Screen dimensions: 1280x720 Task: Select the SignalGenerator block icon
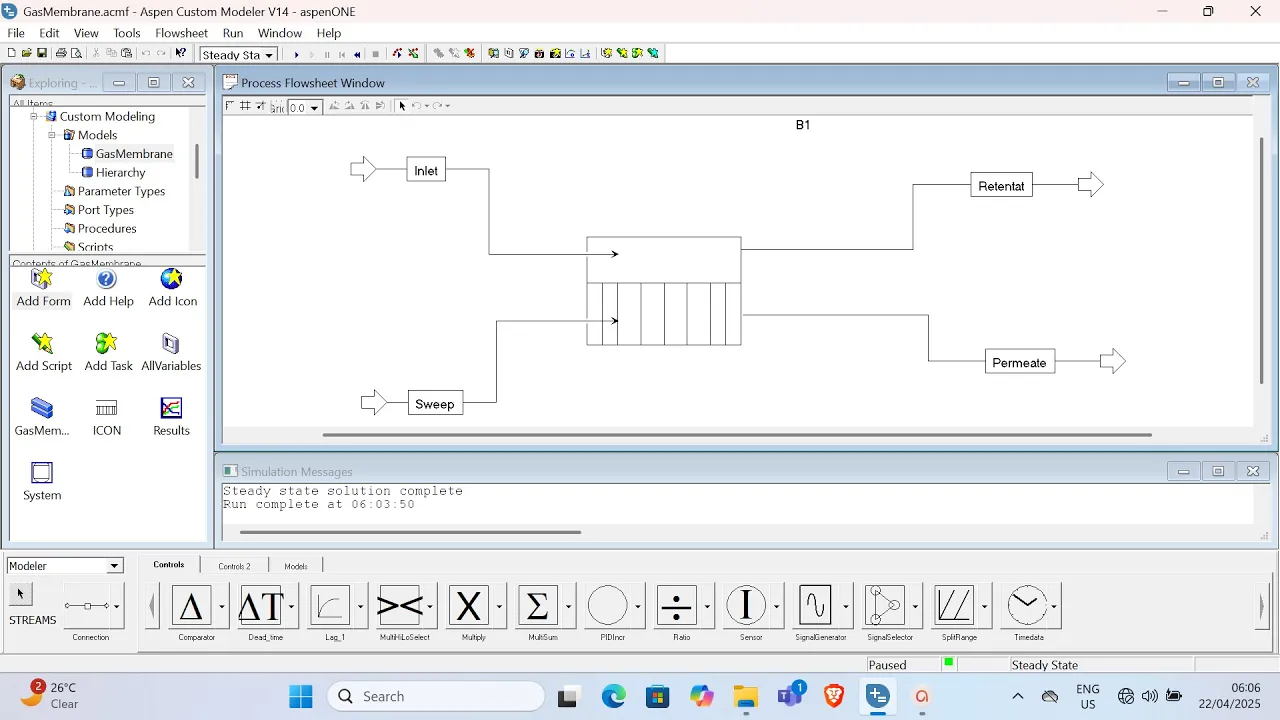point(816,606)
